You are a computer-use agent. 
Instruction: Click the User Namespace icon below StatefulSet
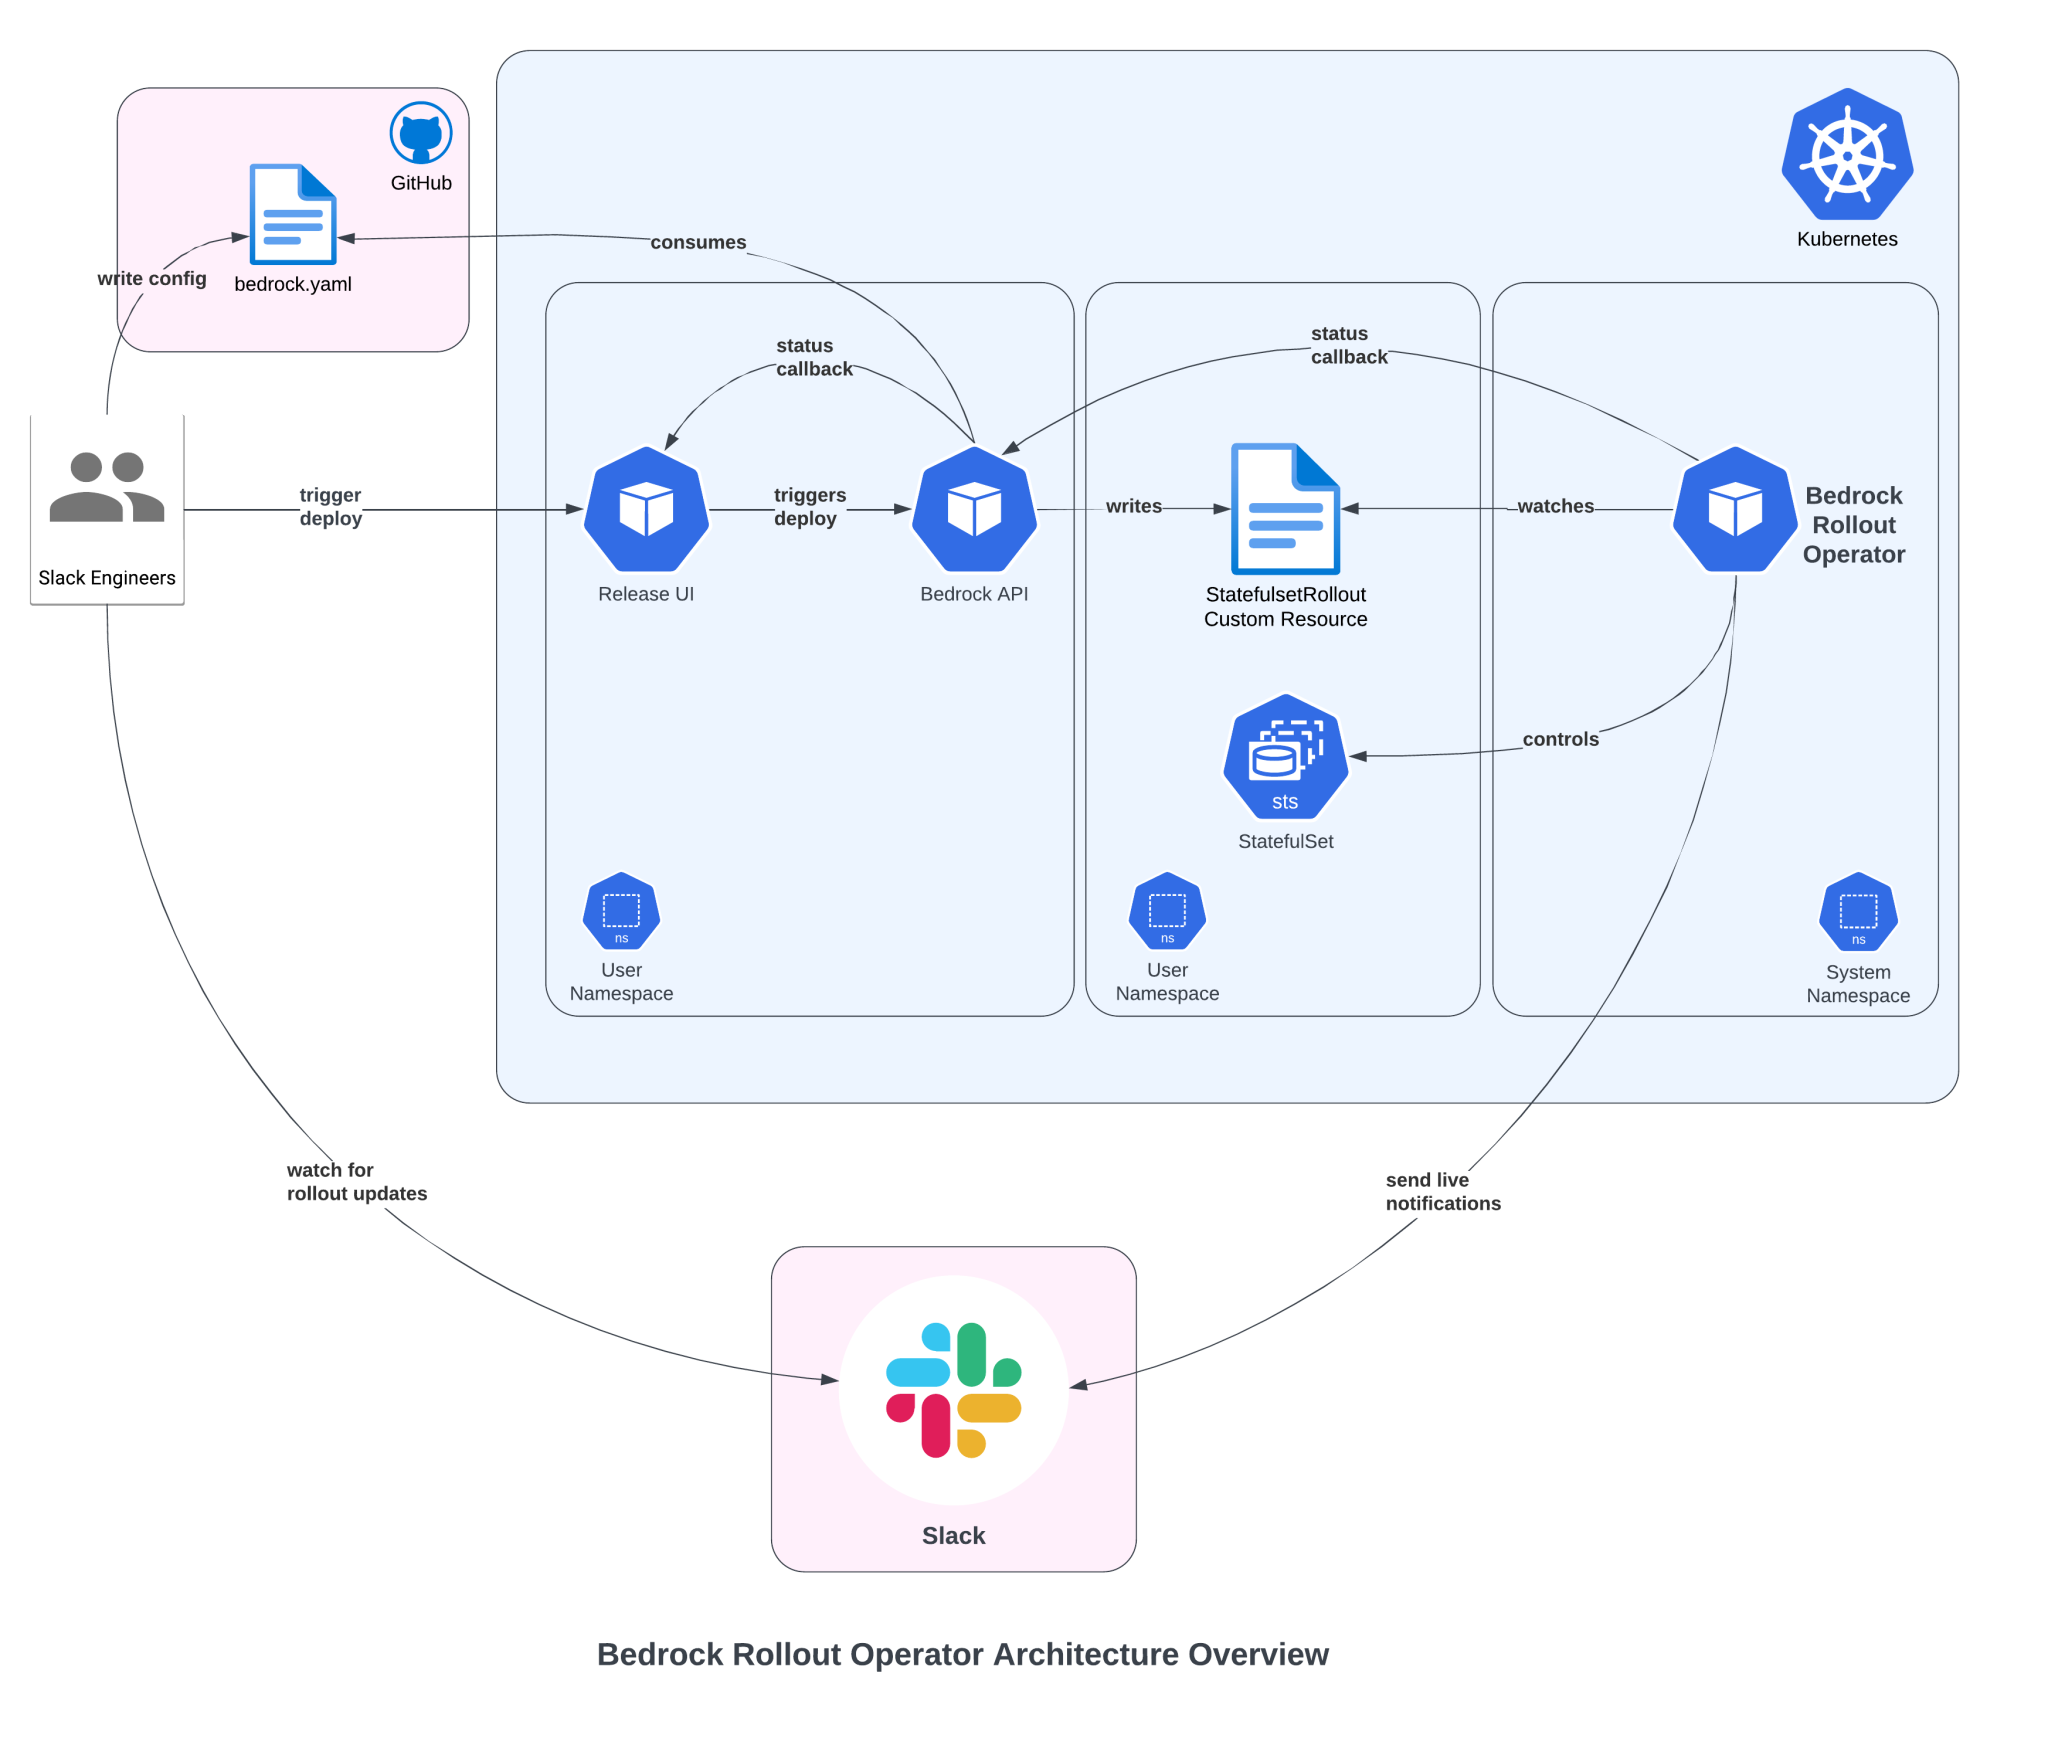pyautogui.click(x=1167, y=911)
